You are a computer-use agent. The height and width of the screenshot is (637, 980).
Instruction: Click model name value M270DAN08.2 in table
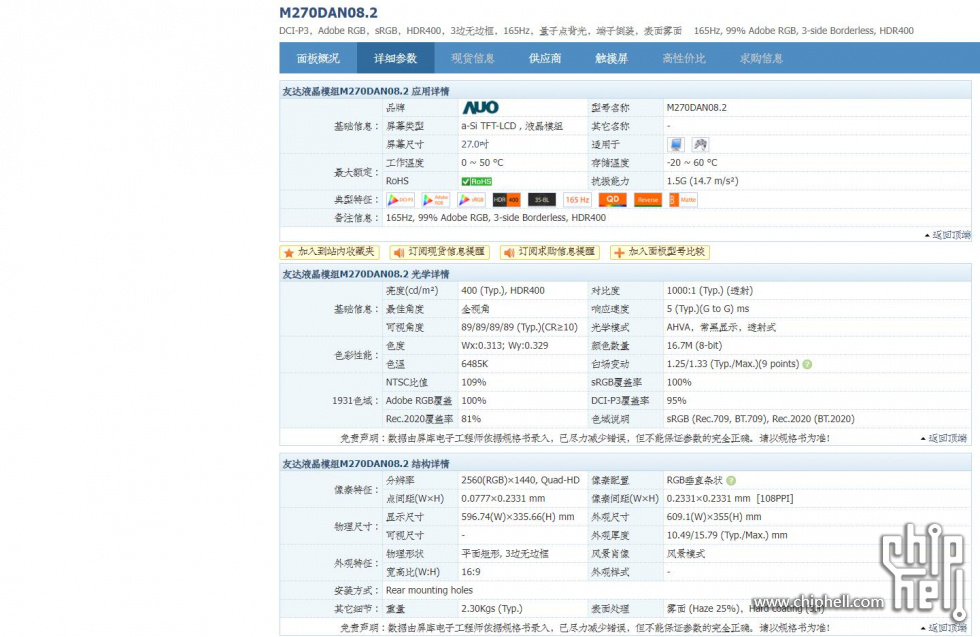(x=696, y=108)
